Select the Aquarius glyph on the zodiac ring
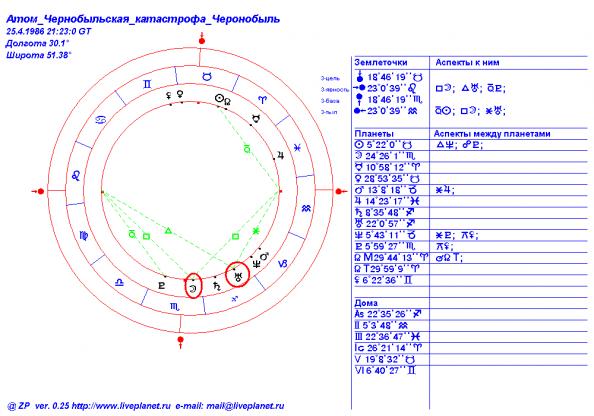The image size is (594, 416). [x=306, y=208]
